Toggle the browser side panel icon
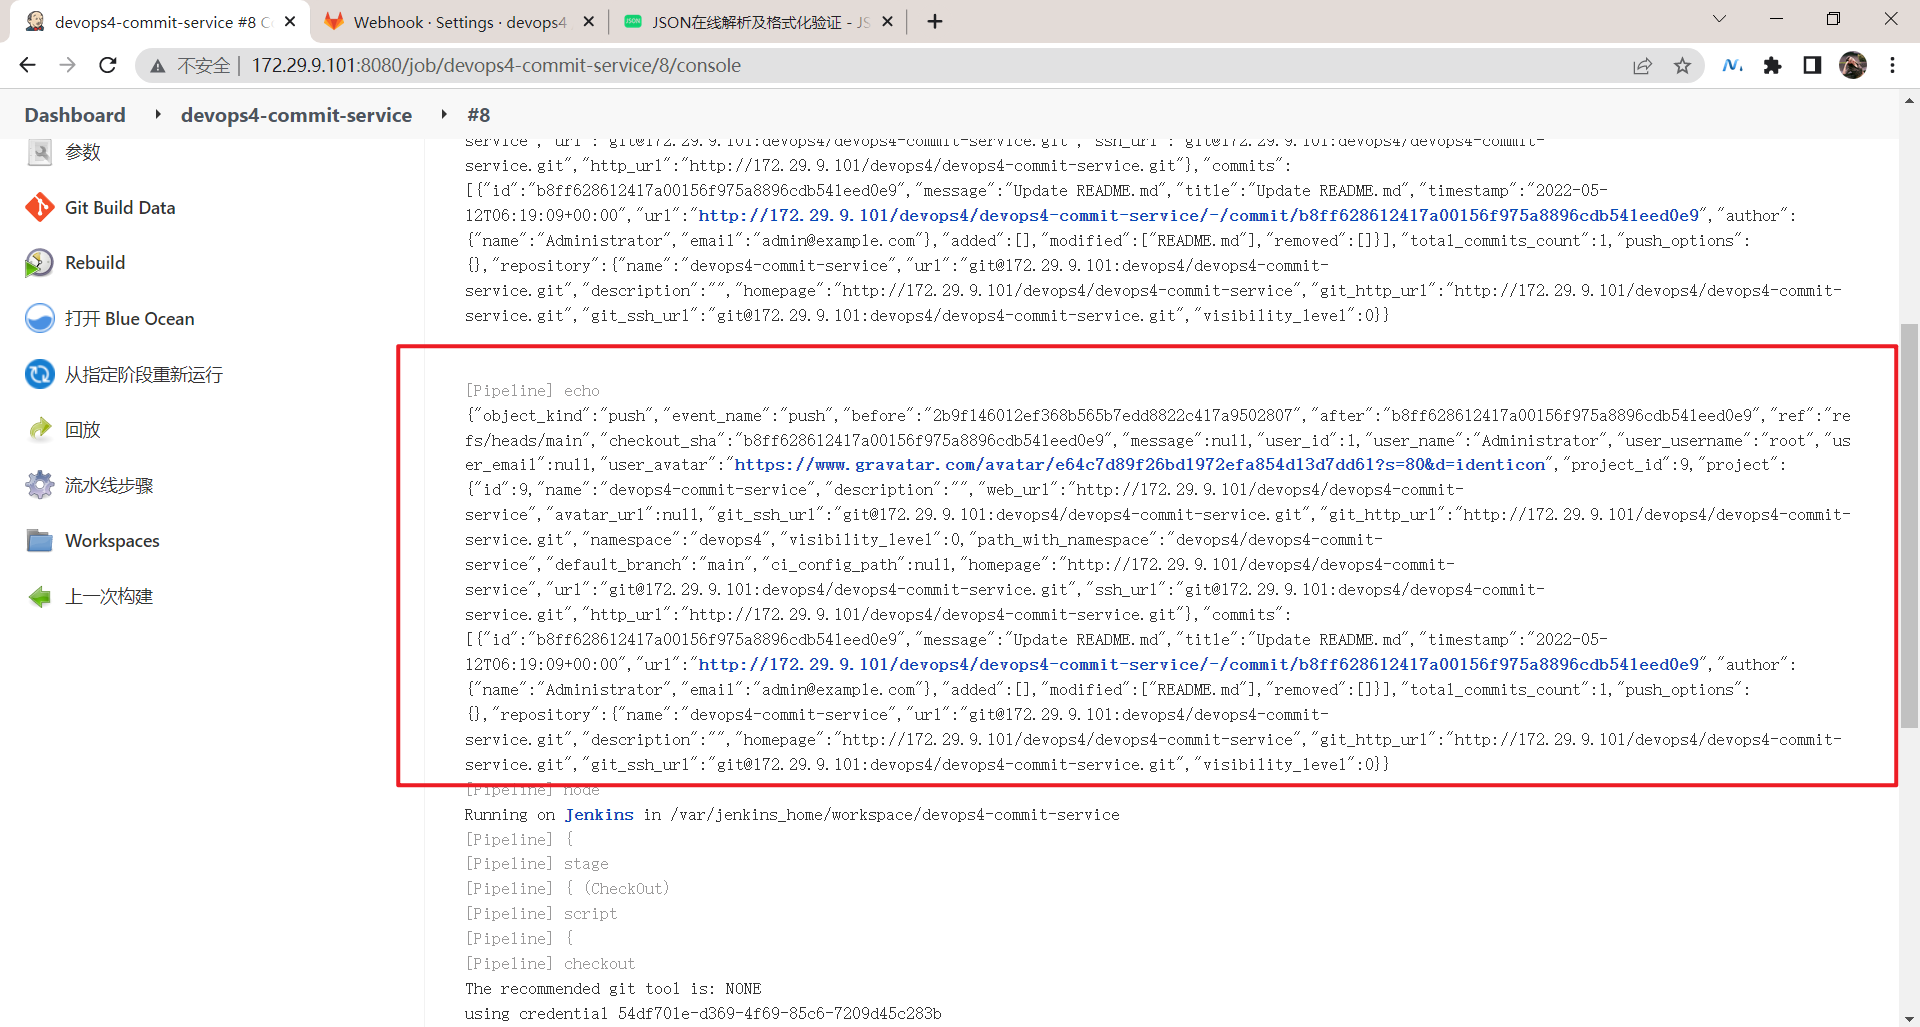 1812,65
